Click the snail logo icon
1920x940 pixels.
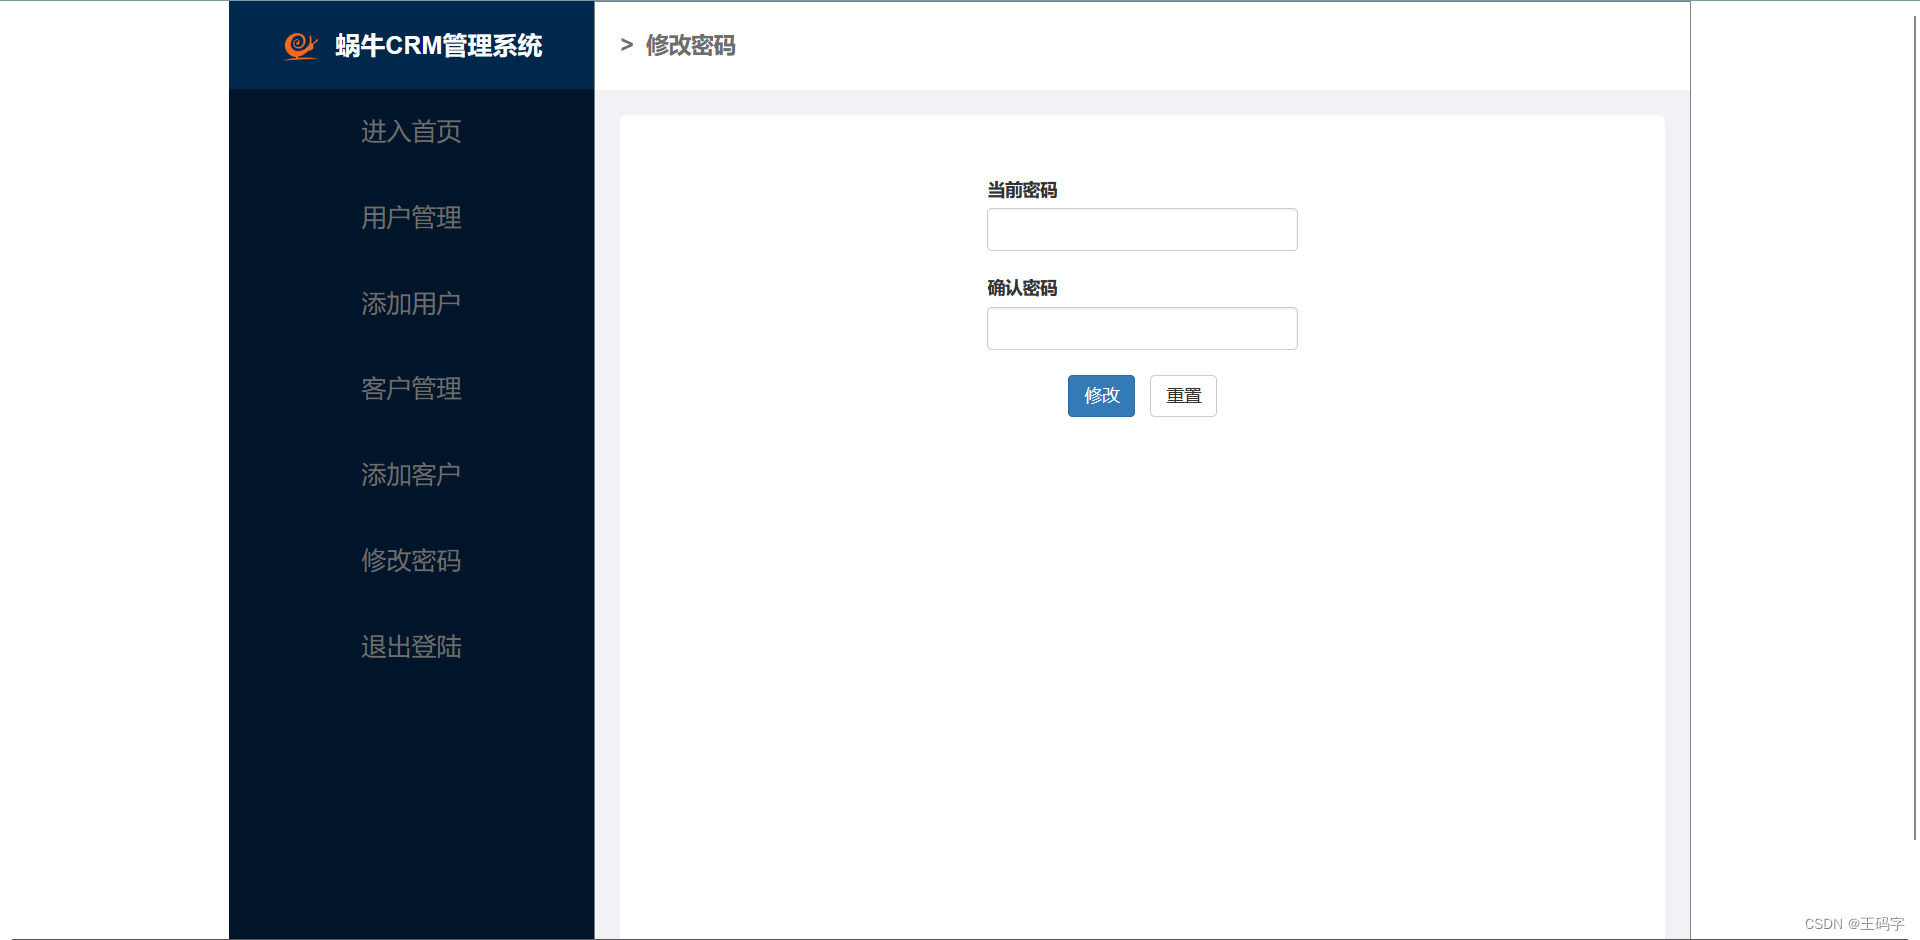[300, 46]
